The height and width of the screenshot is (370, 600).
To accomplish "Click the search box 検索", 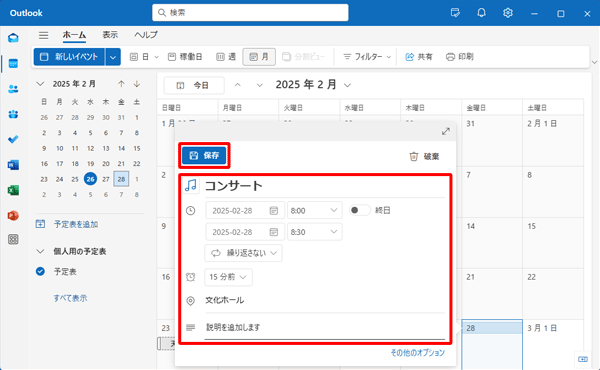I will [250, 13].
